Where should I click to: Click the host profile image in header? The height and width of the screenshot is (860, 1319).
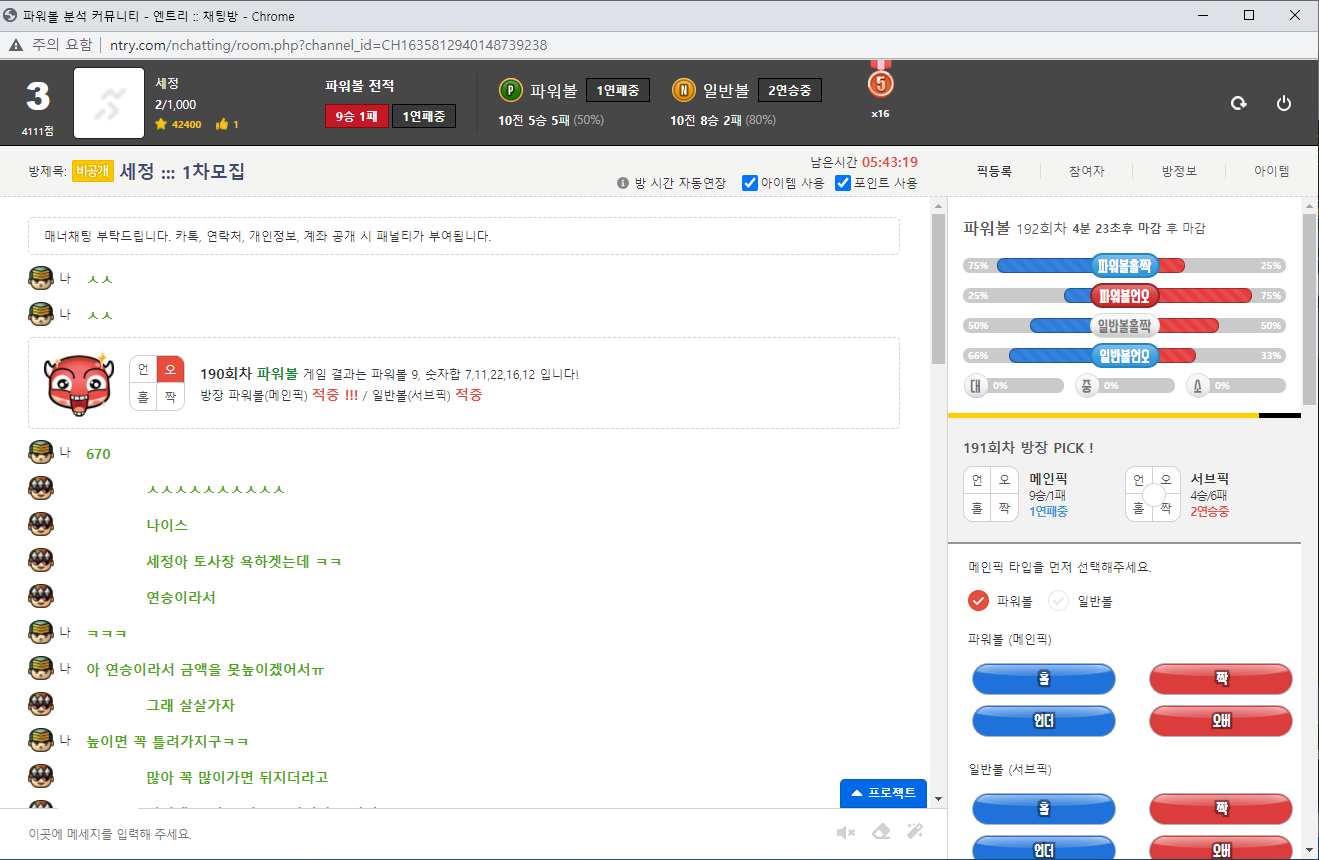pyautogui.click(x=109, y=103)
